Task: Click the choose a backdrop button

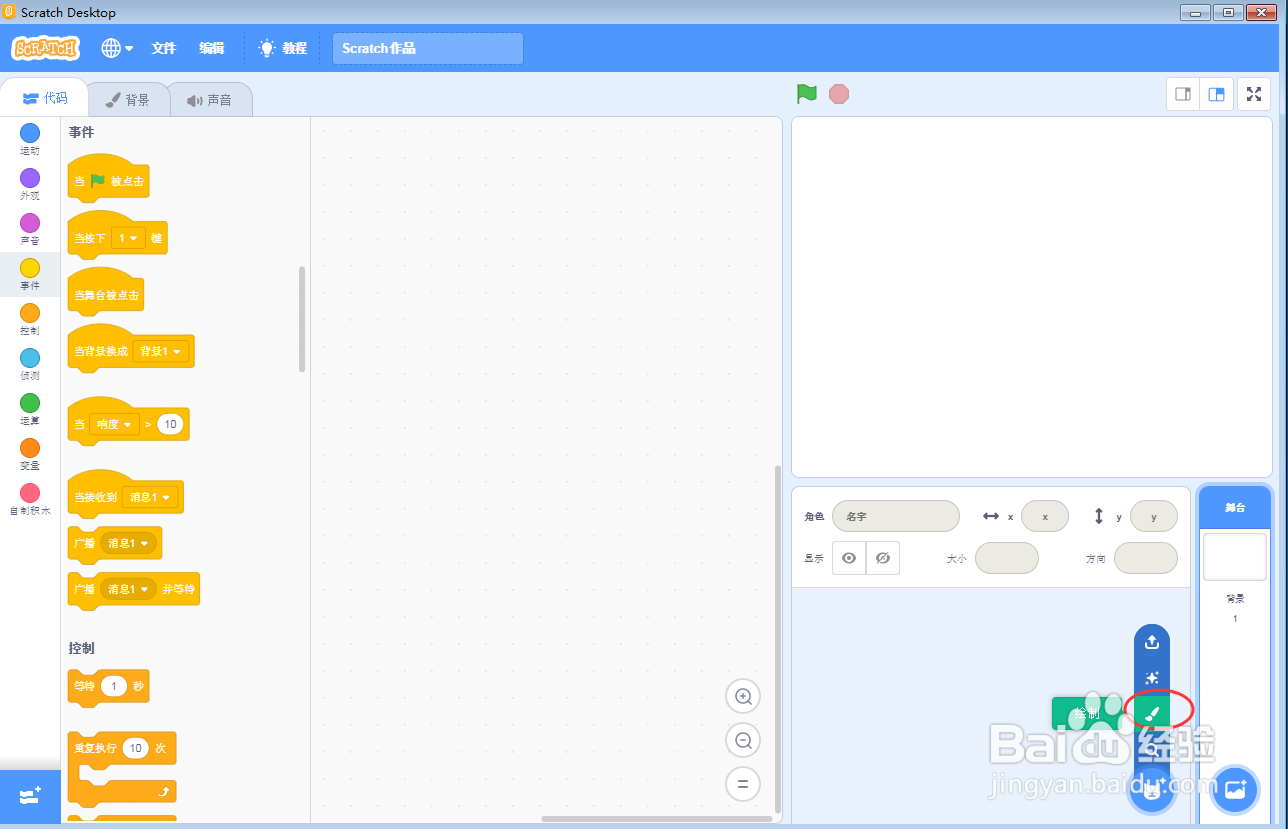Action: pyautogui.click(x=1235, y=789)
